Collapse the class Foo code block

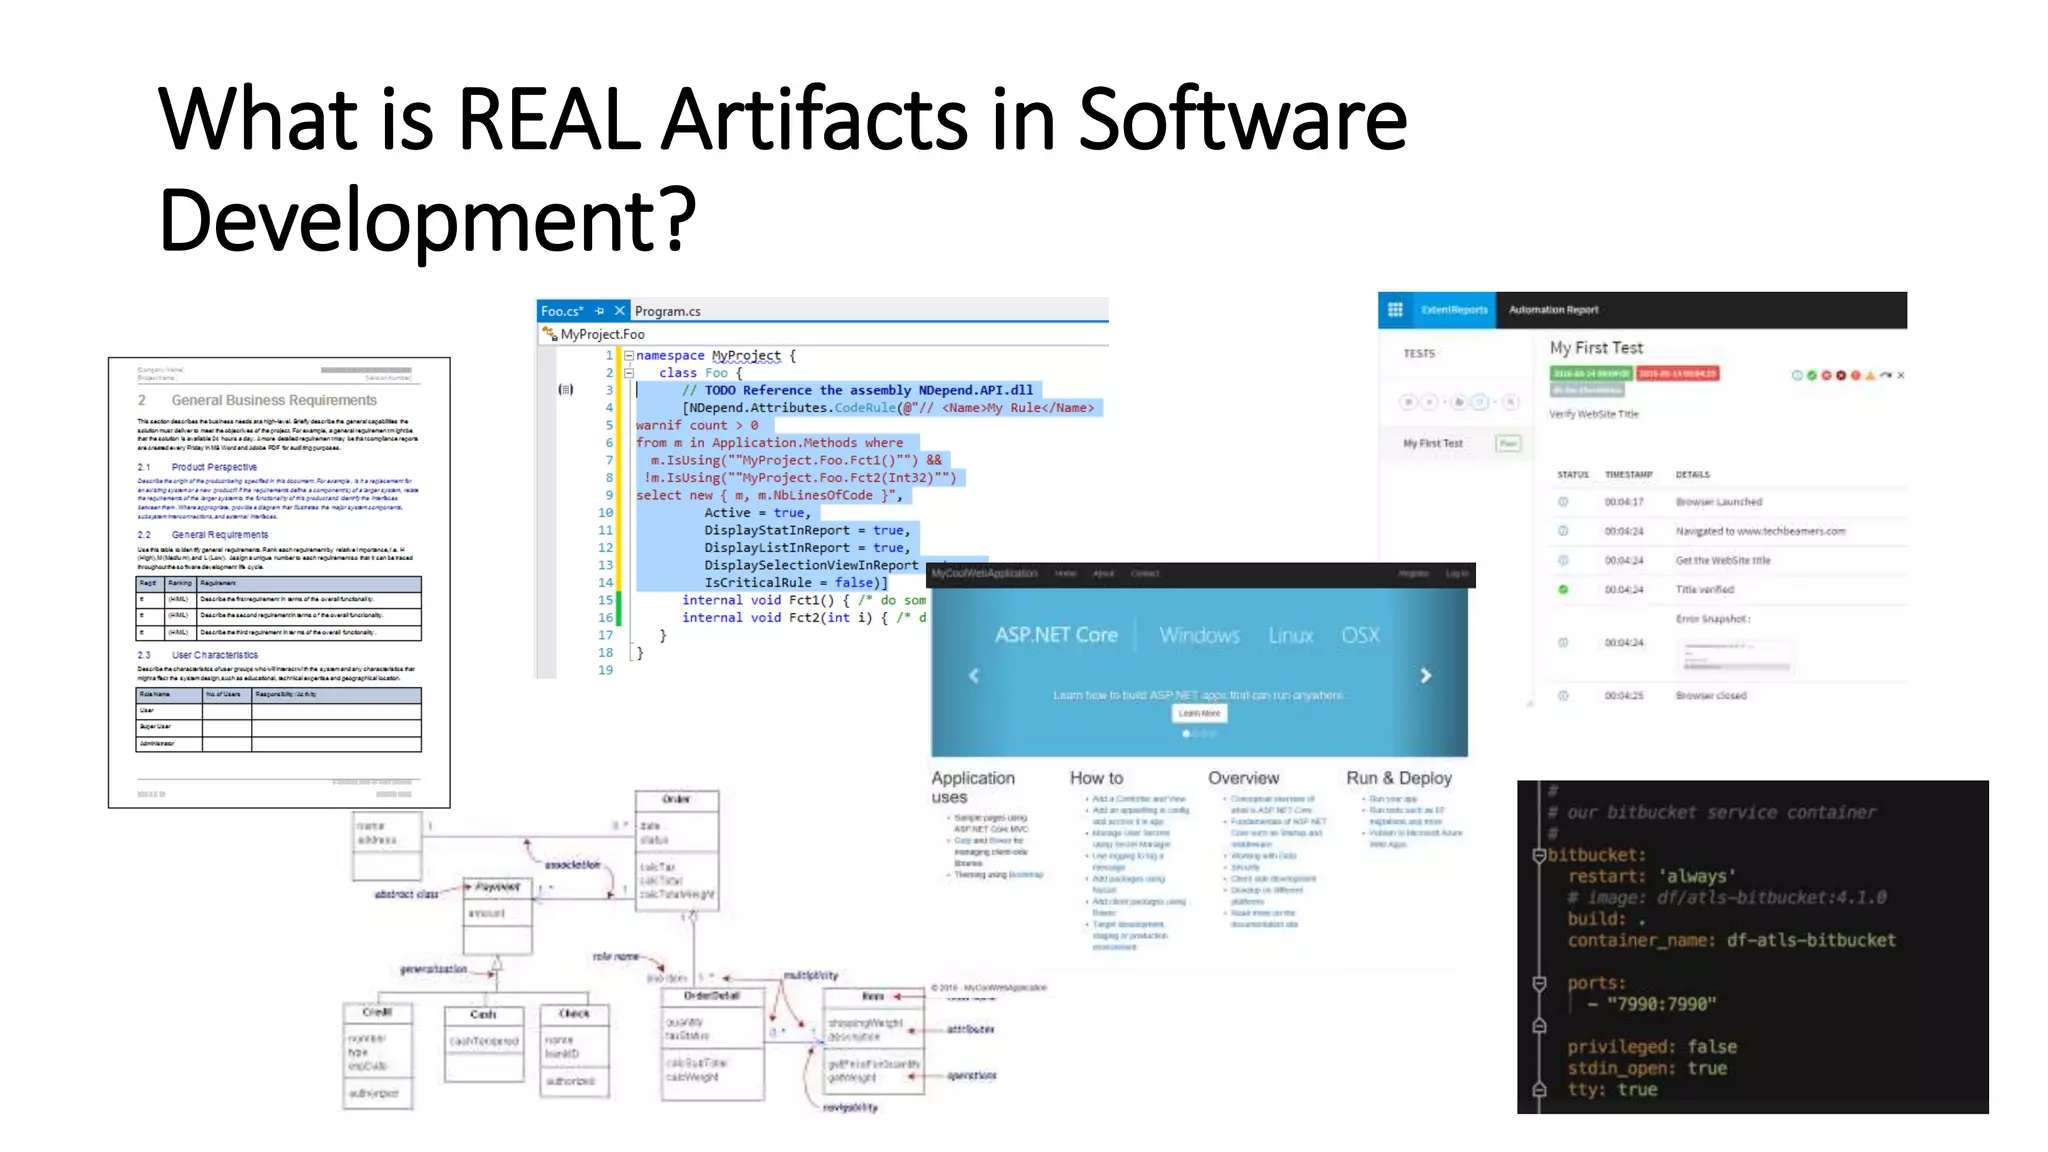coord(629,373)
